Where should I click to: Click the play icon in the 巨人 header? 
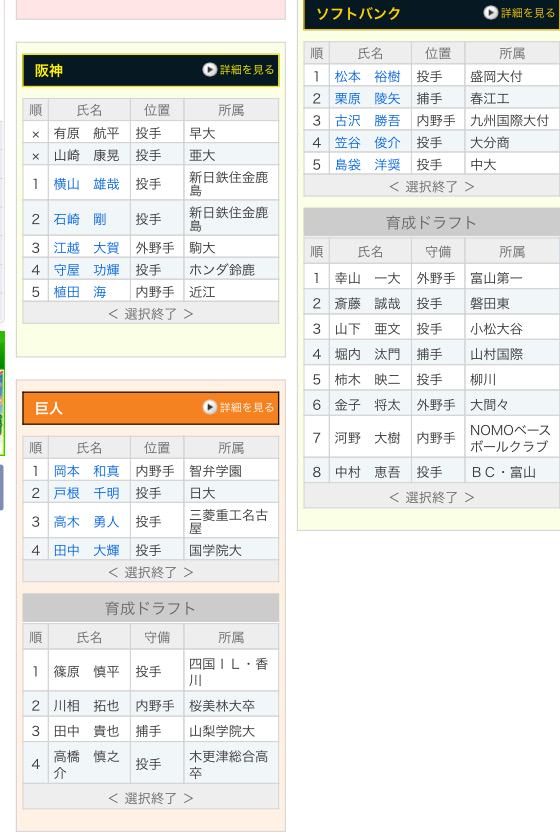(209, 407)
